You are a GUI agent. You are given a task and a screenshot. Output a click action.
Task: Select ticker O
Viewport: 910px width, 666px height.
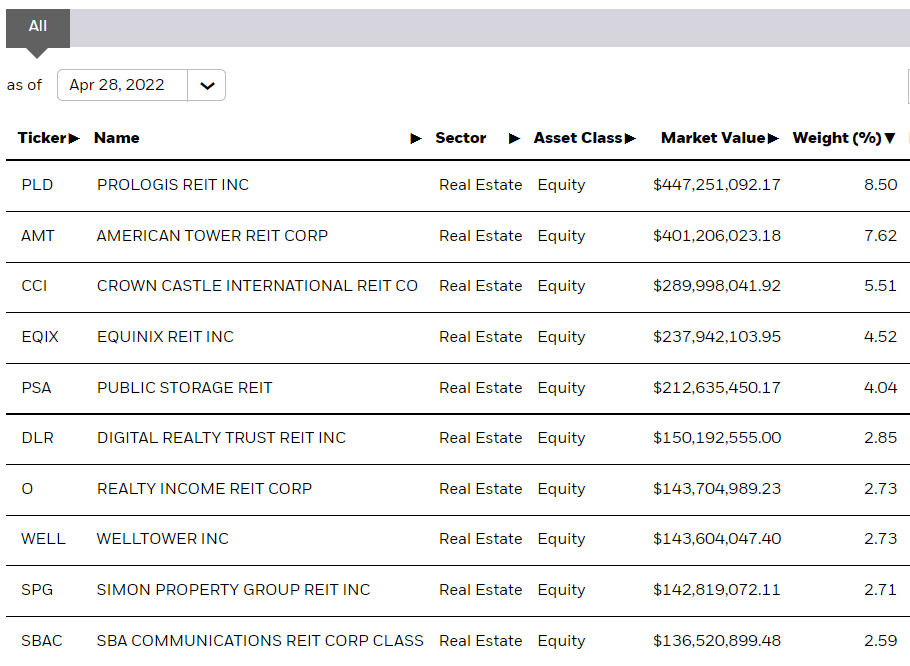point(27,489)
